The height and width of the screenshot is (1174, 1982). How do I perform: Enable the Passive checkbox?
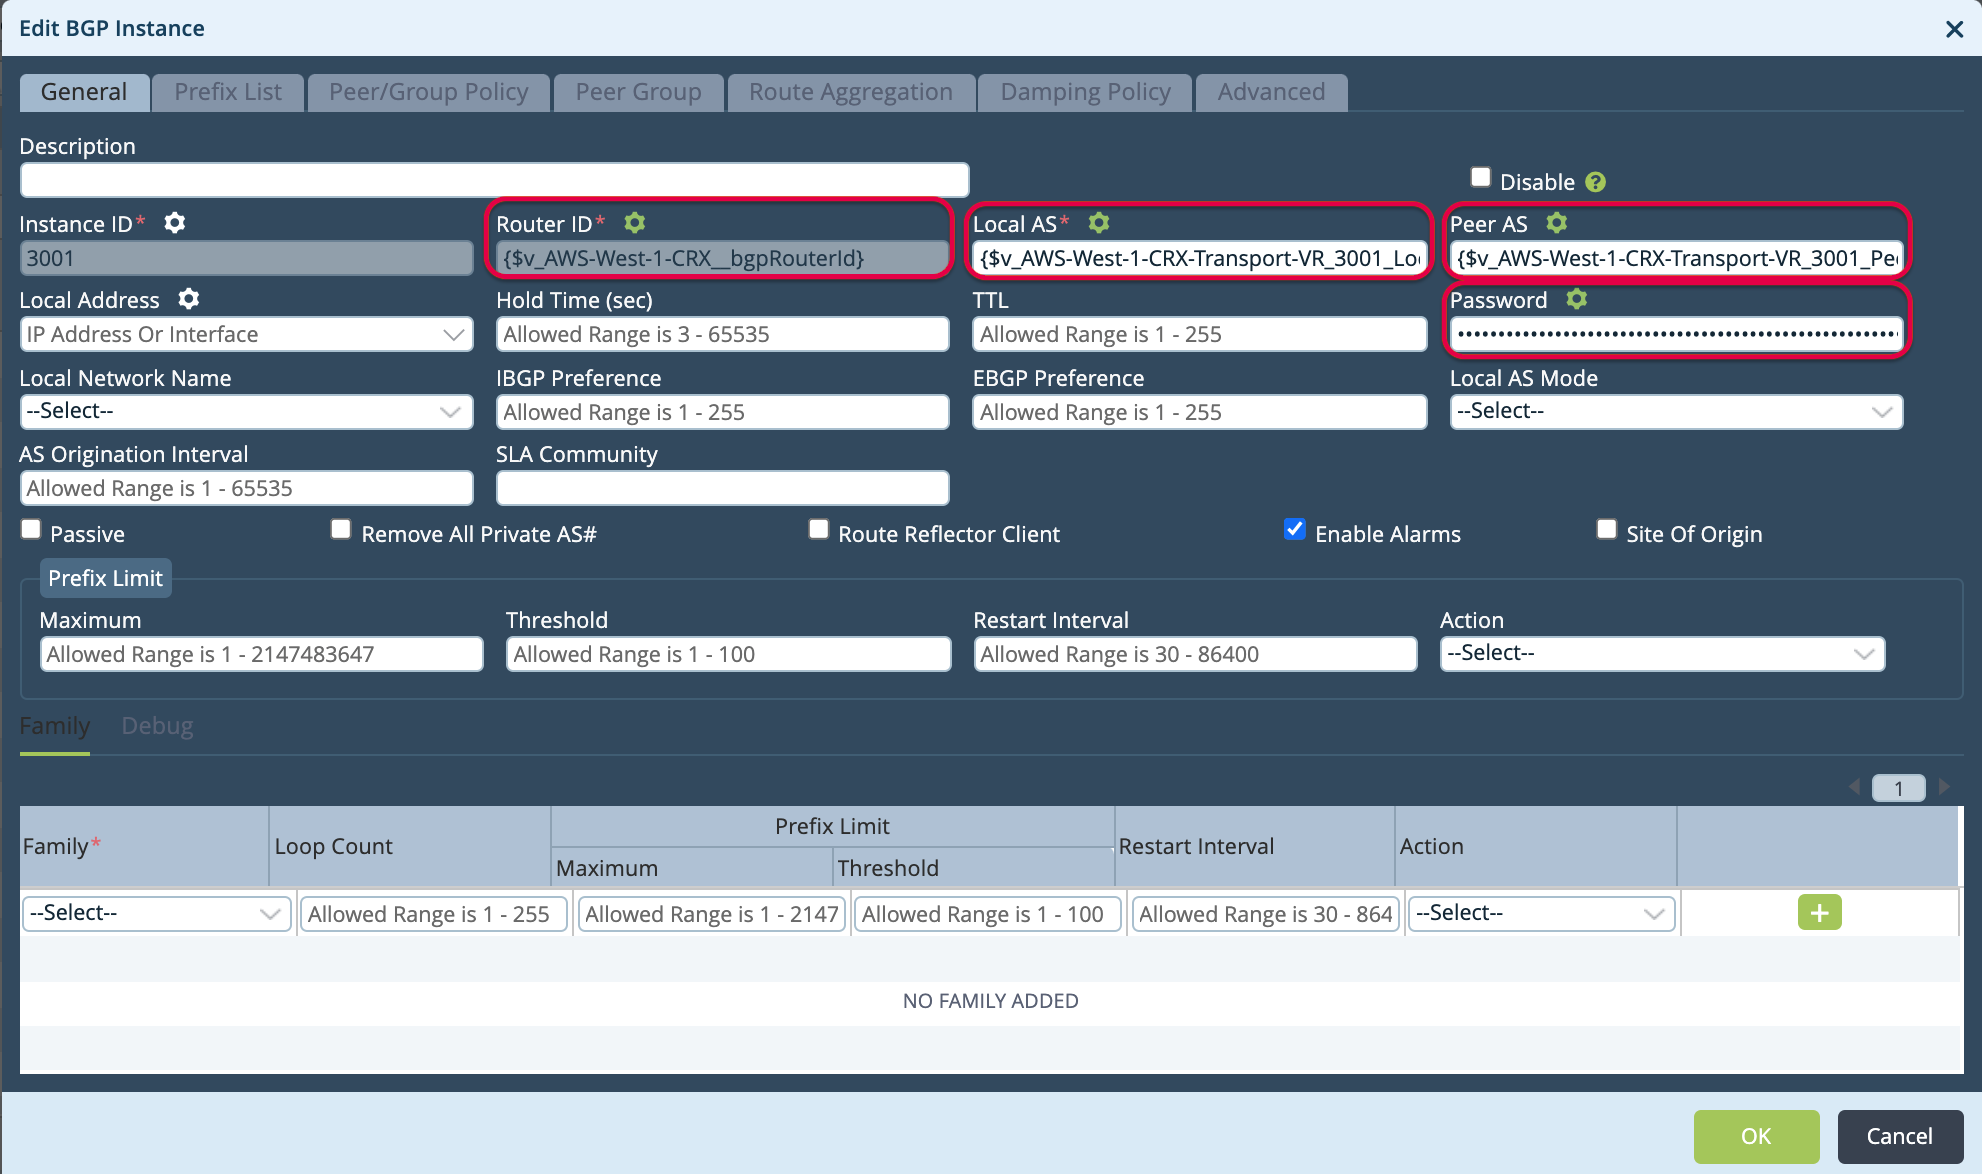click(30, 528)
